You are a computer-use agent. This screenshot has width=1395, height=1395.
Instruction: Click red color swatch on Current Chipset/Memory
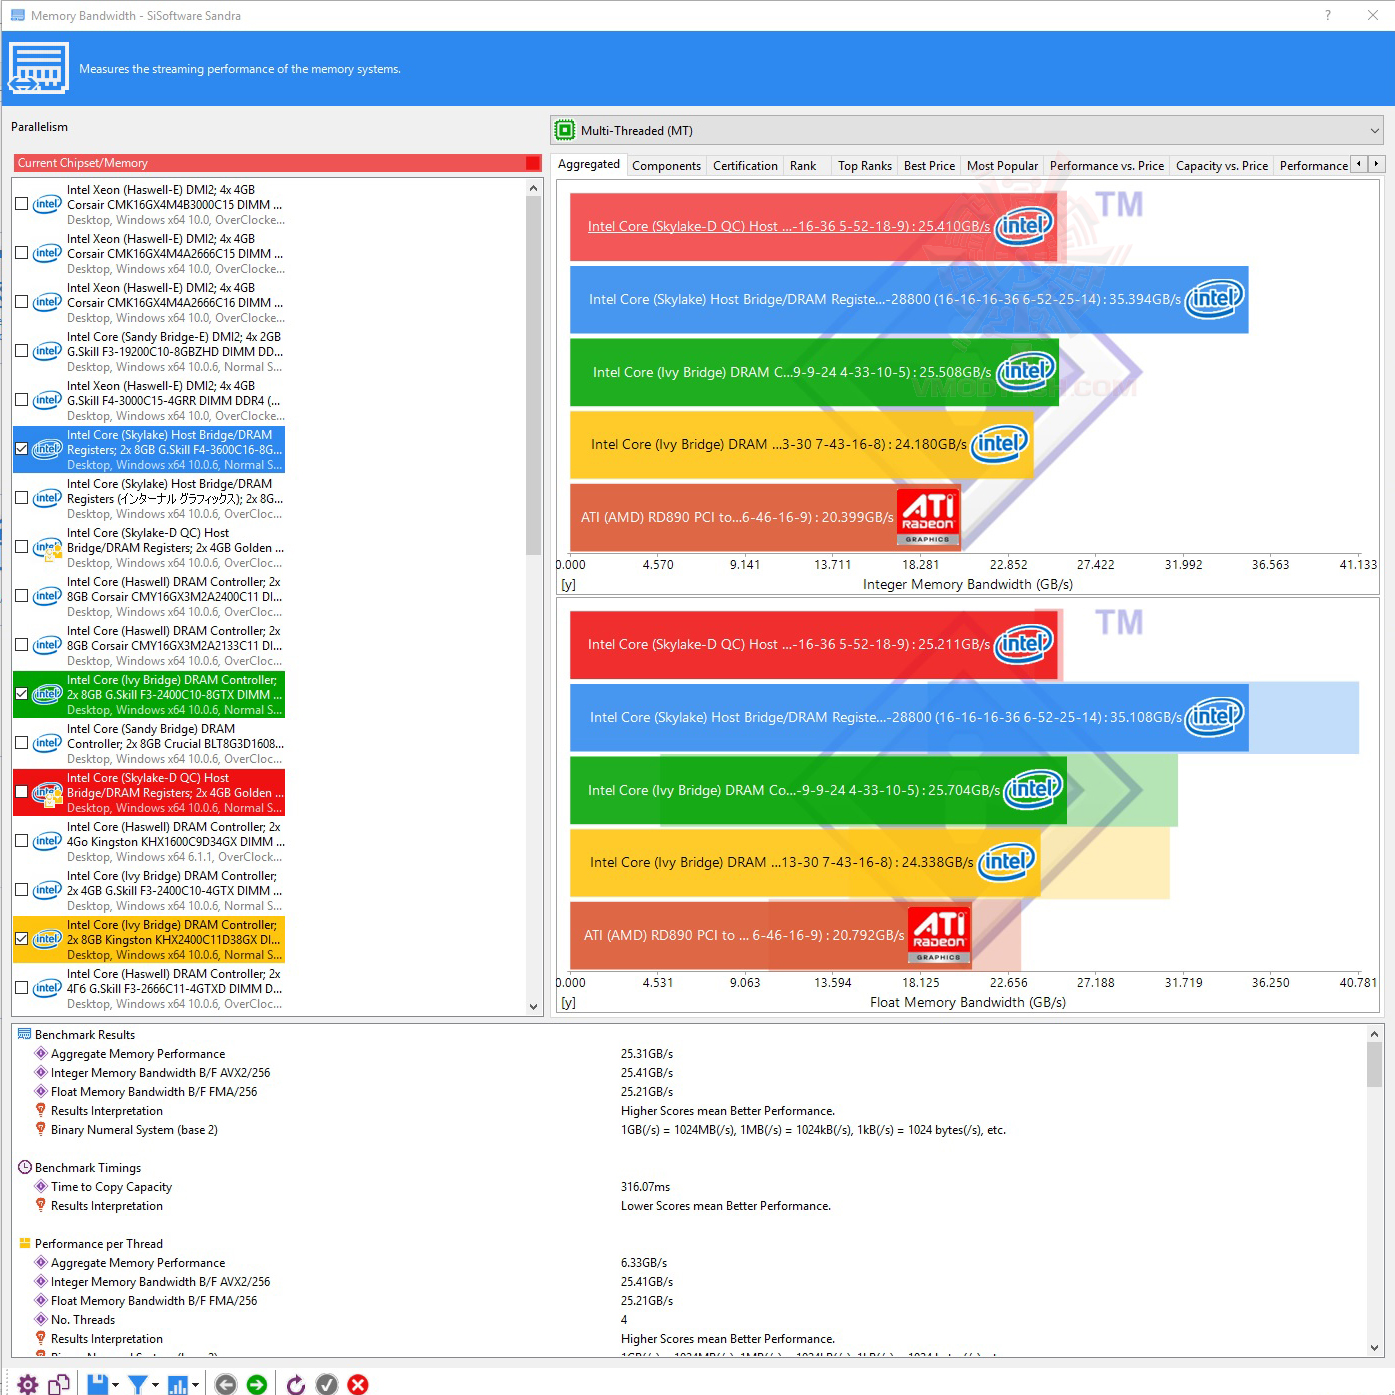click(533, 163)
